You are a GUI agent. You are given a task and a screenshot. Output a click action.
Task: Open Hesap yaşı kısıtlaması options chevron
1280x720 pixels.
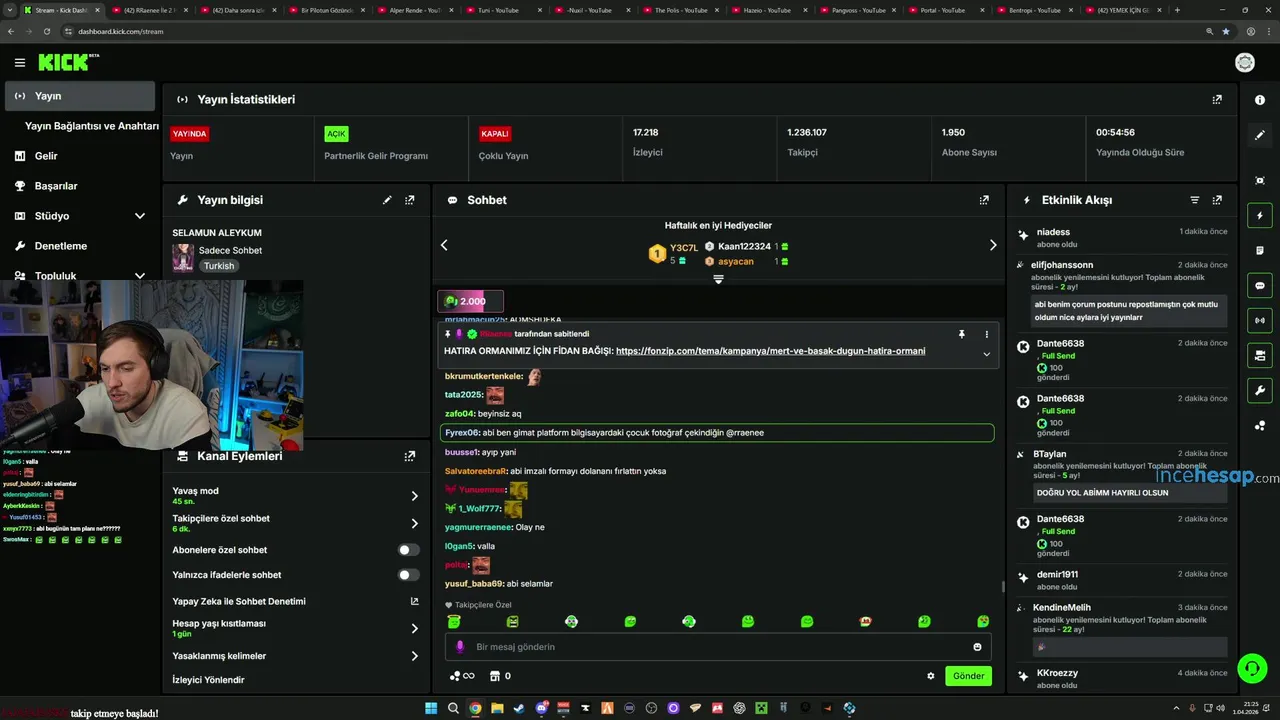(414, 628)
